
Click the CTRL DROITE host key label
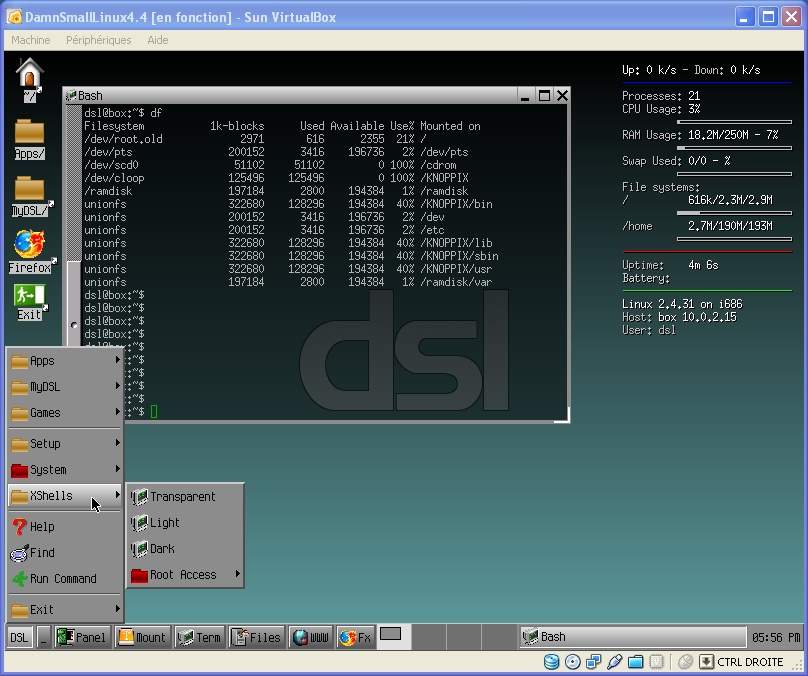click(750, 662)
